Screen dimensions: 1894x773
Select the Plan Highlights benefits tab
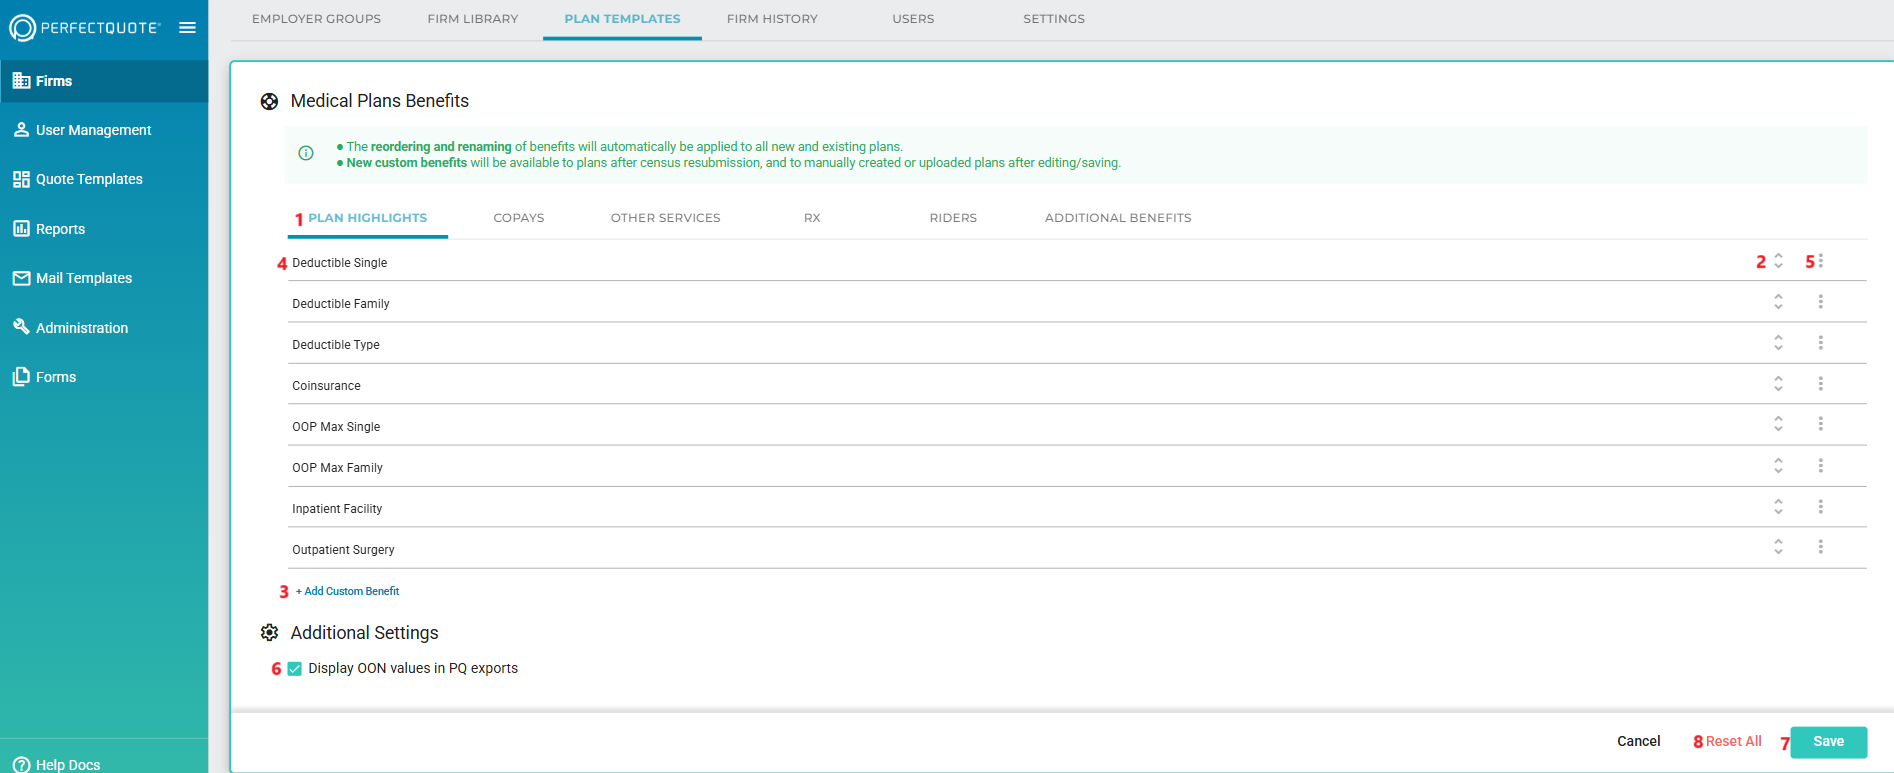[x=367, y=218]
